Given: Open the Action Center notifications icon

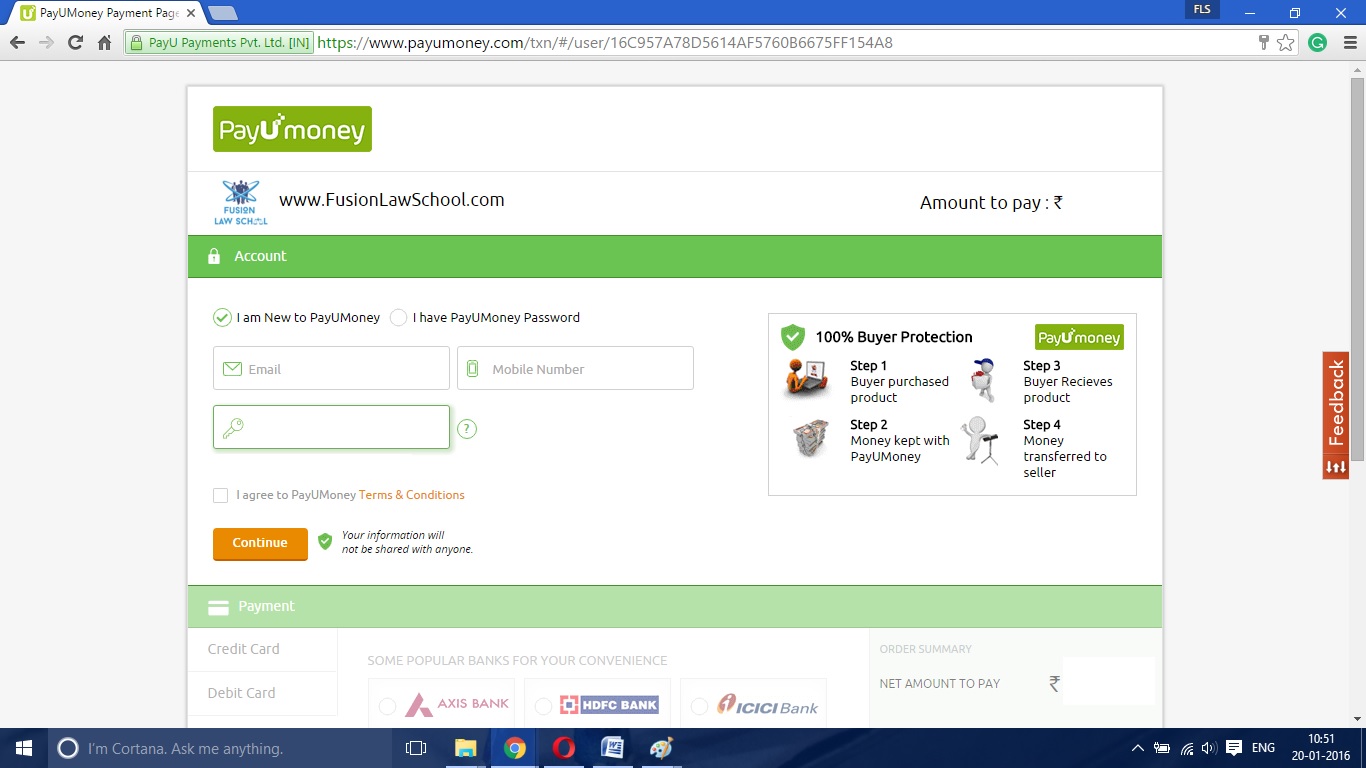Looking at the screenshot, I should click(x=1234, y=748).
